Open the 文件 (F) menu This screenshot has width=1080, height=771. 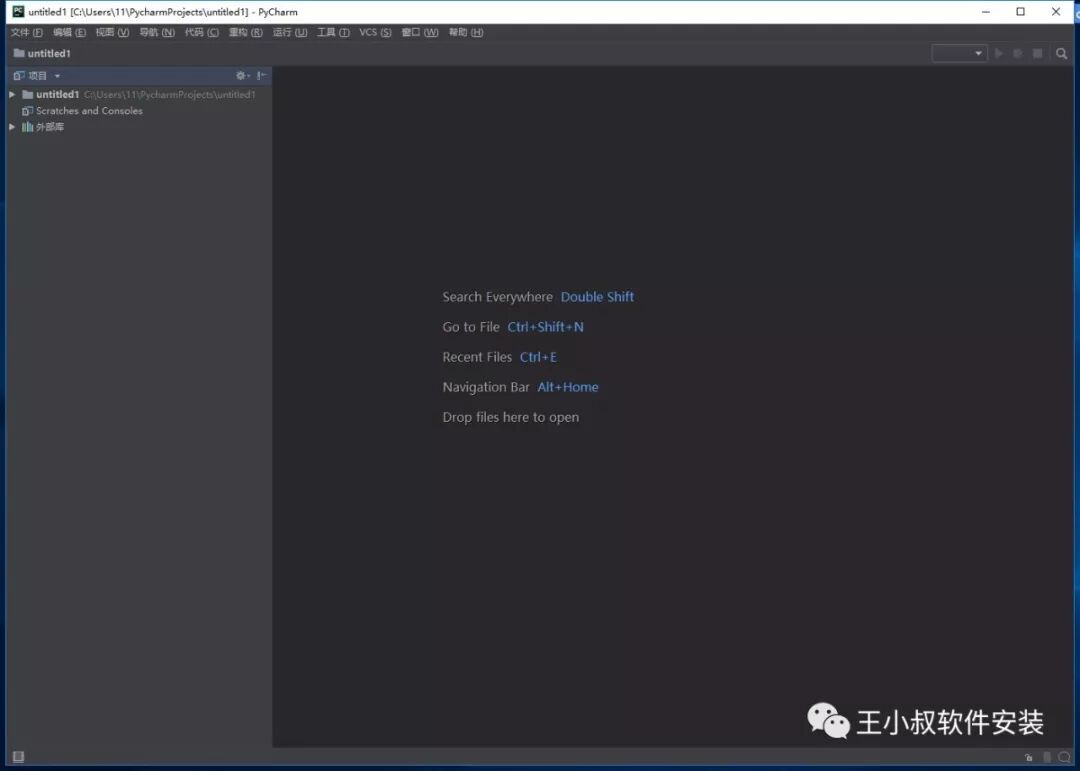tap(26, 32)
